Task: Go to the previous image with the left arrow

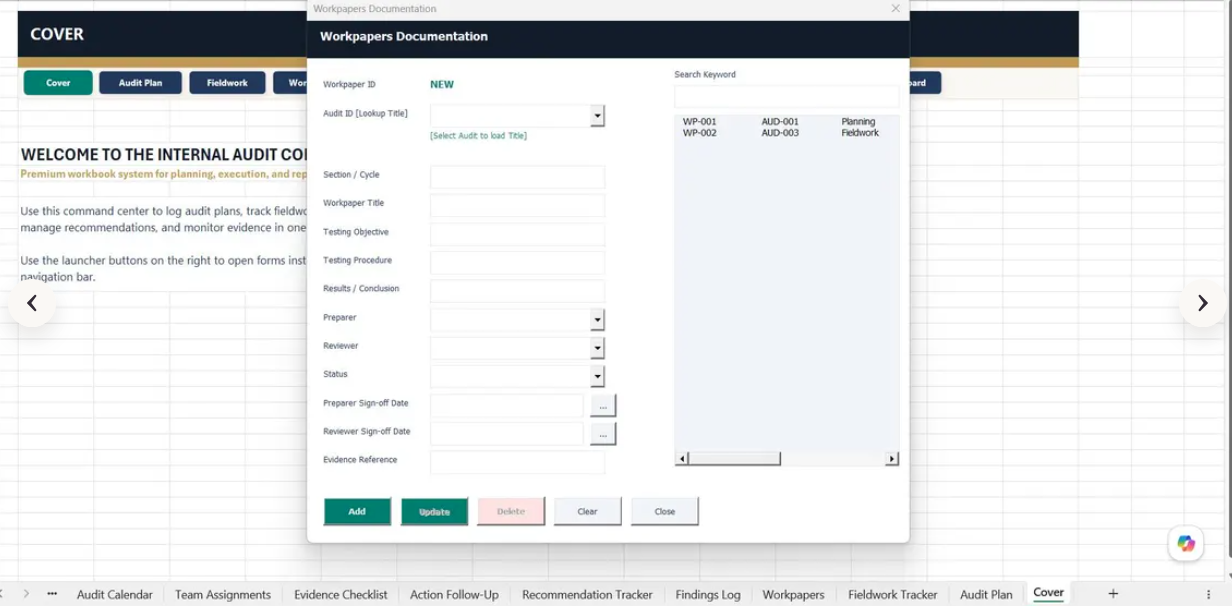Action: (x=32, y=303)
